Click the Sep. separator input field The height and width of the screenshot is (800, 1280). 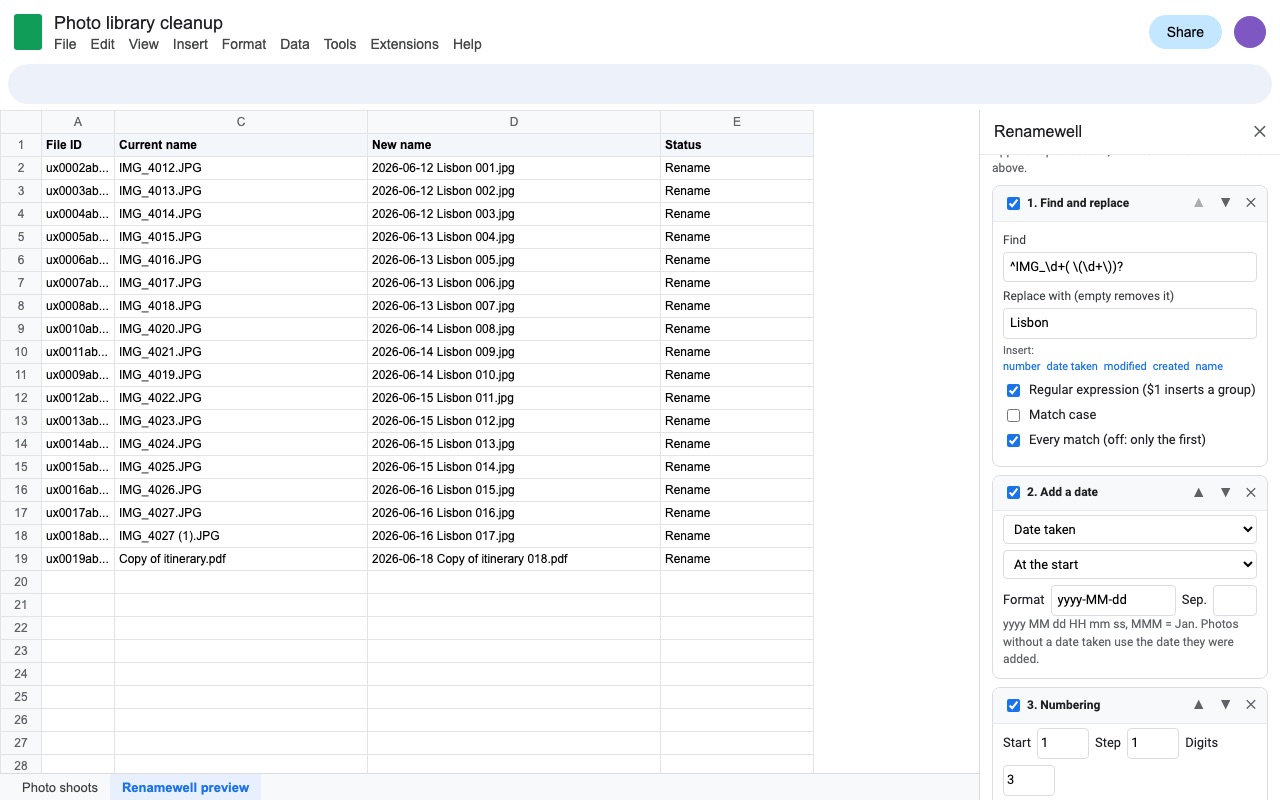click(1234, 600)
